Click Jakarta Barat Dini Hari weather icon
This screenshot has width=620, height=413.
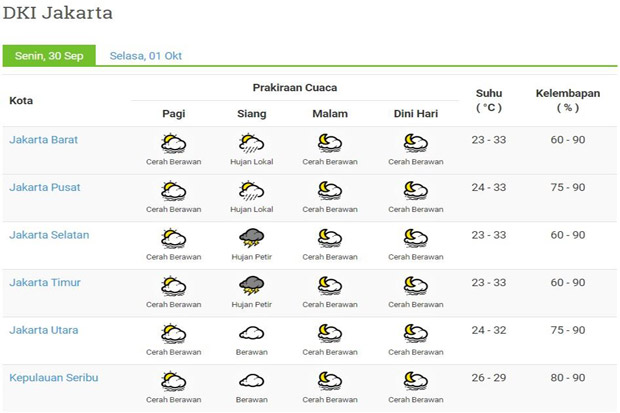[x=416, y=143]
